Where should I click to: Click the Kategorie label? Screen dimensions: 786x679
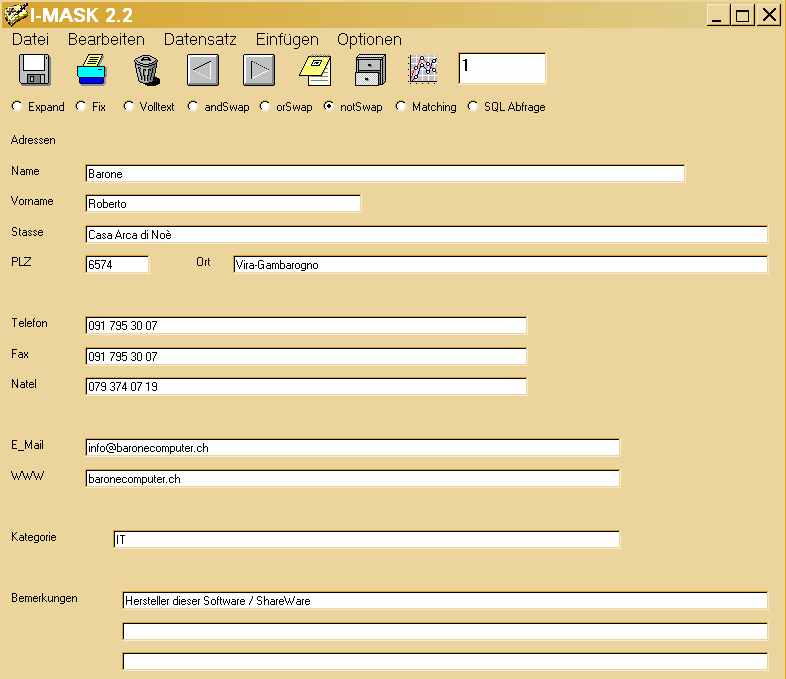point(34,537)
